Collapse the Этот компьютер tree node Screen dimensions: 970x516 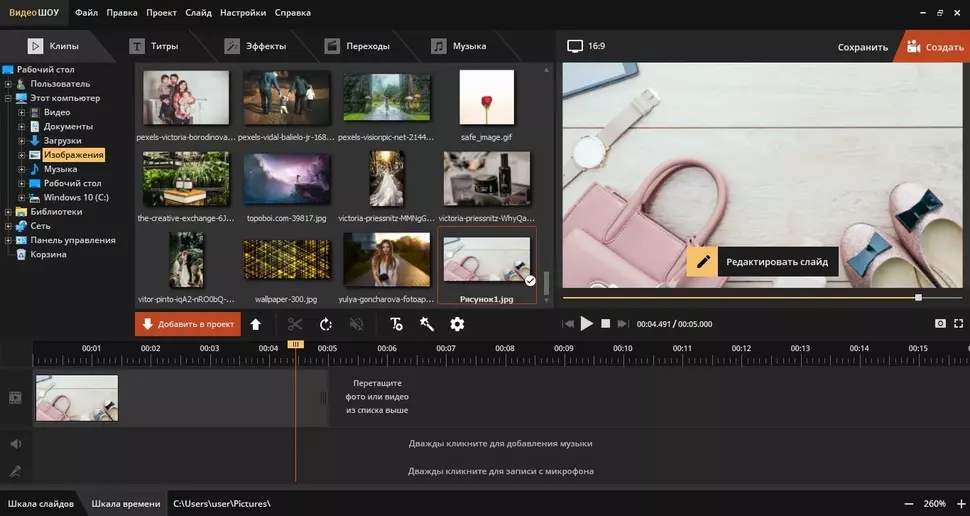[x=8, y=99]
